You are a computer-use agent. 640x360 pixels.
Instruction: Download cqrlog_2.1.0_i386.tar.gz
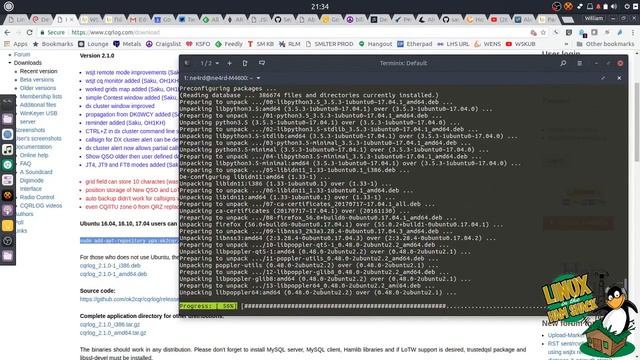110,324
